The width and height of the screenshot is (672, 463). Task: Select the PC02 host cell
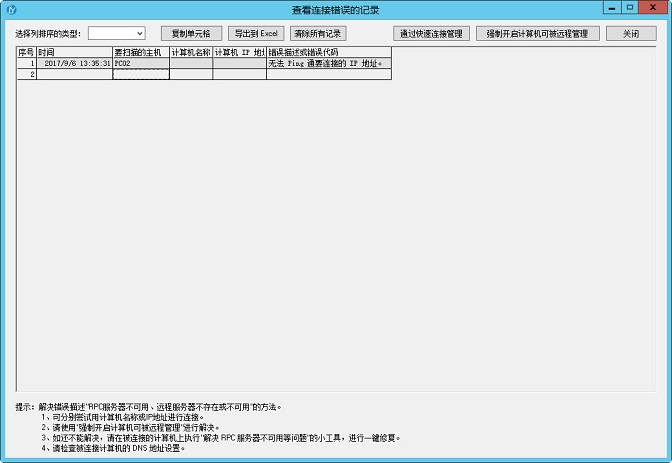click(141, 63)
